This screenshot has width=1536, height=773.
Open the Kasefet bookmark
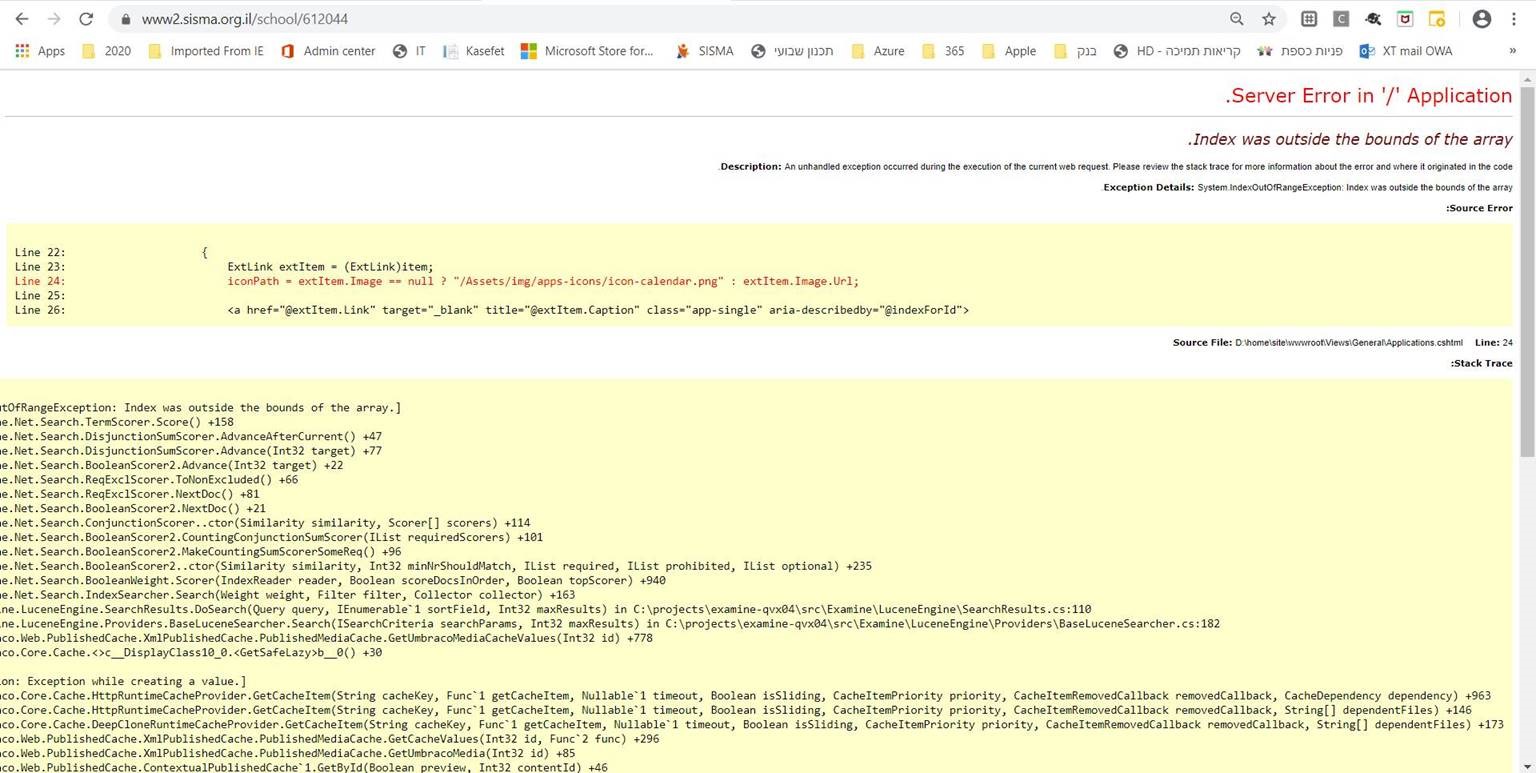473,51
